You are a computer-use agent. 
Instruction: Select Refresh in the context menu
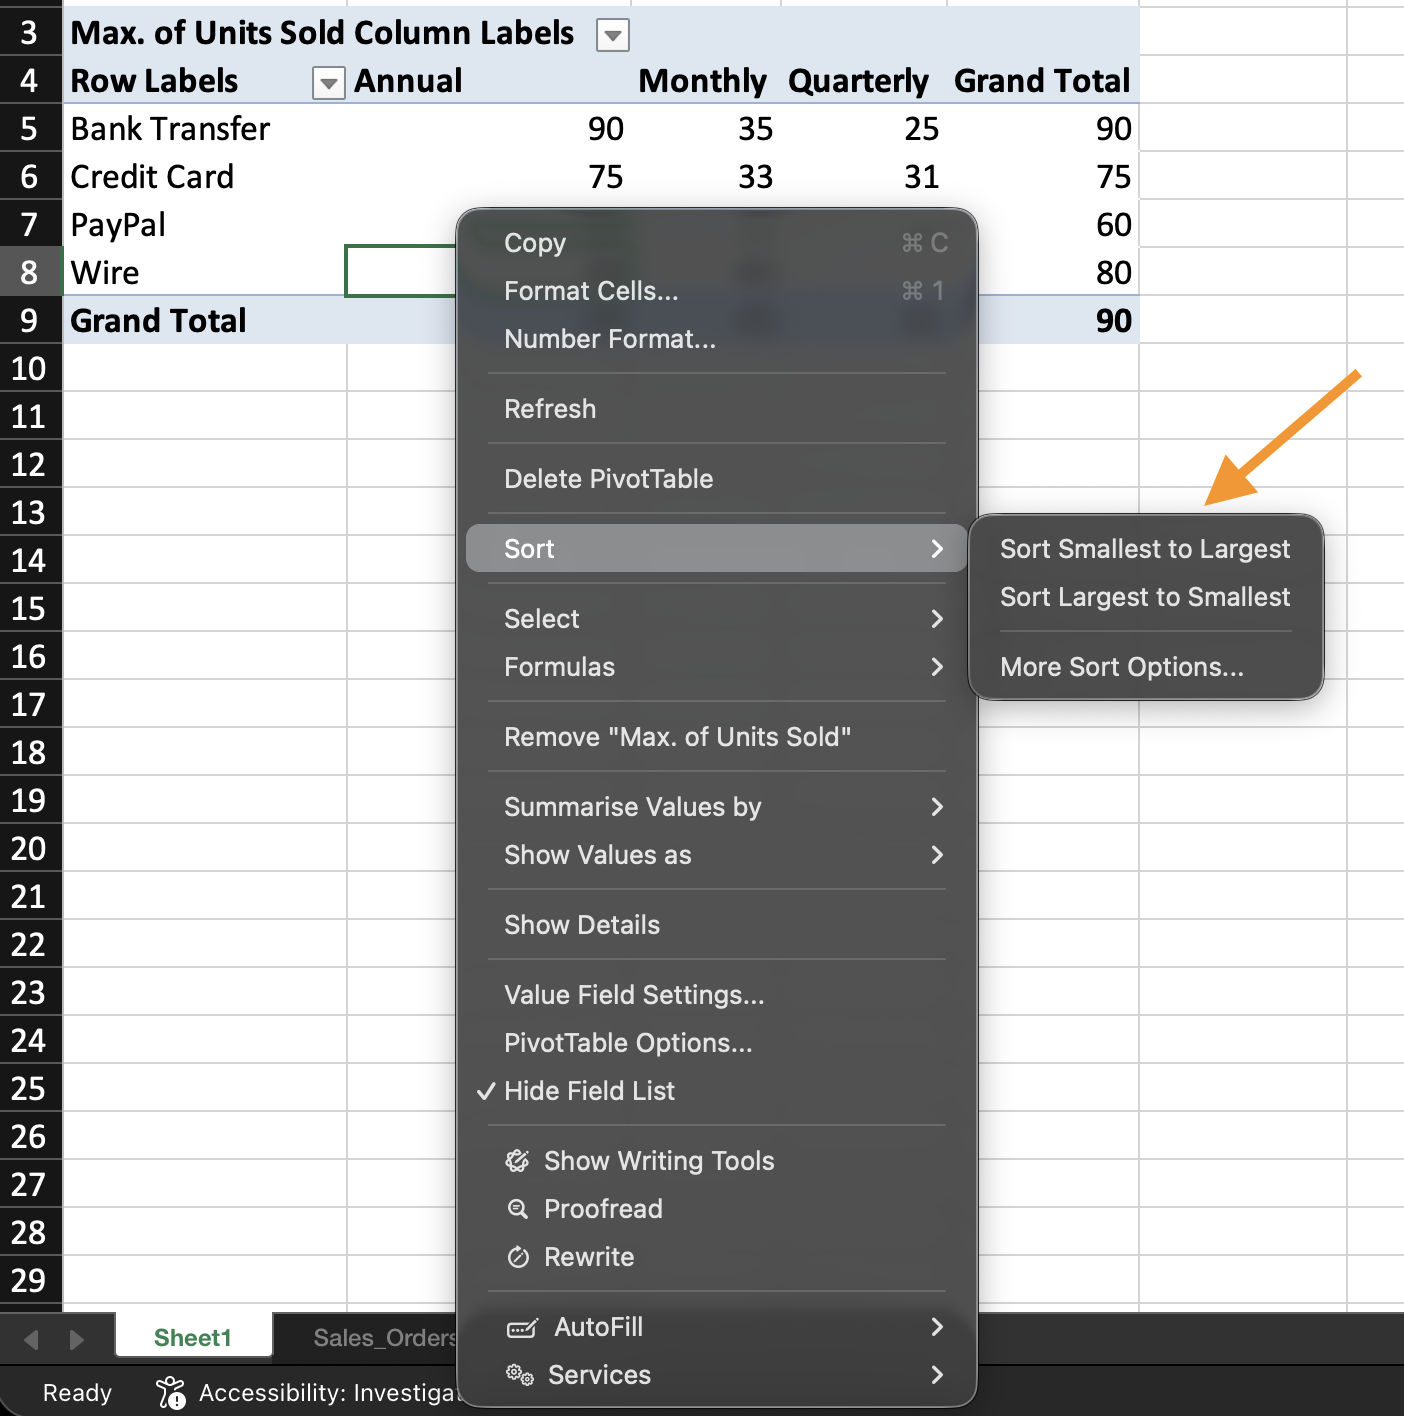click(550, 409)
